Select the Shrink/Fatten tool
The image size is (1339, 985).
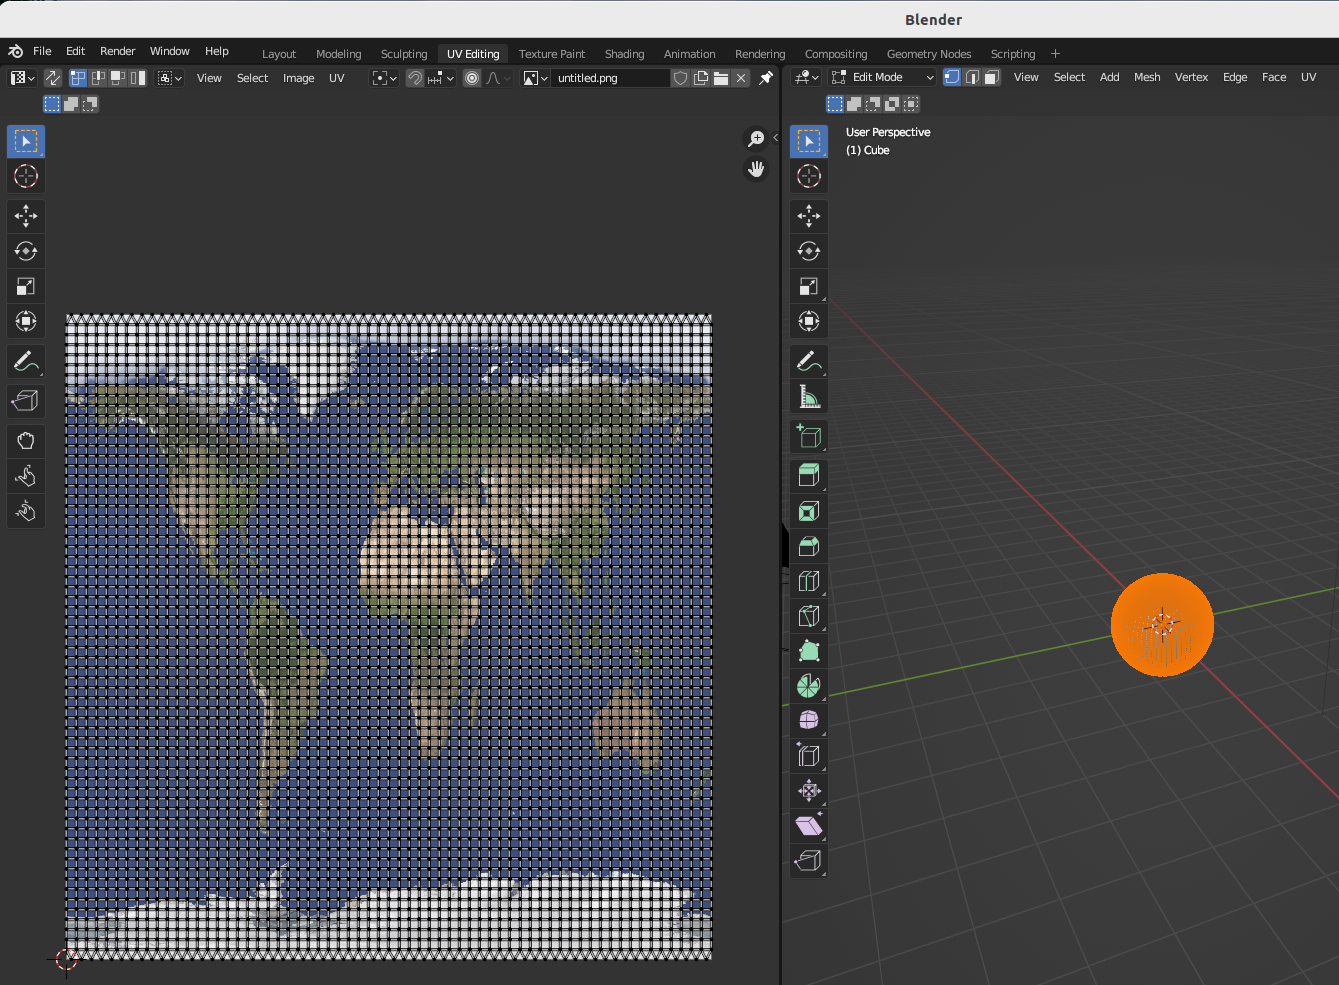809,791
